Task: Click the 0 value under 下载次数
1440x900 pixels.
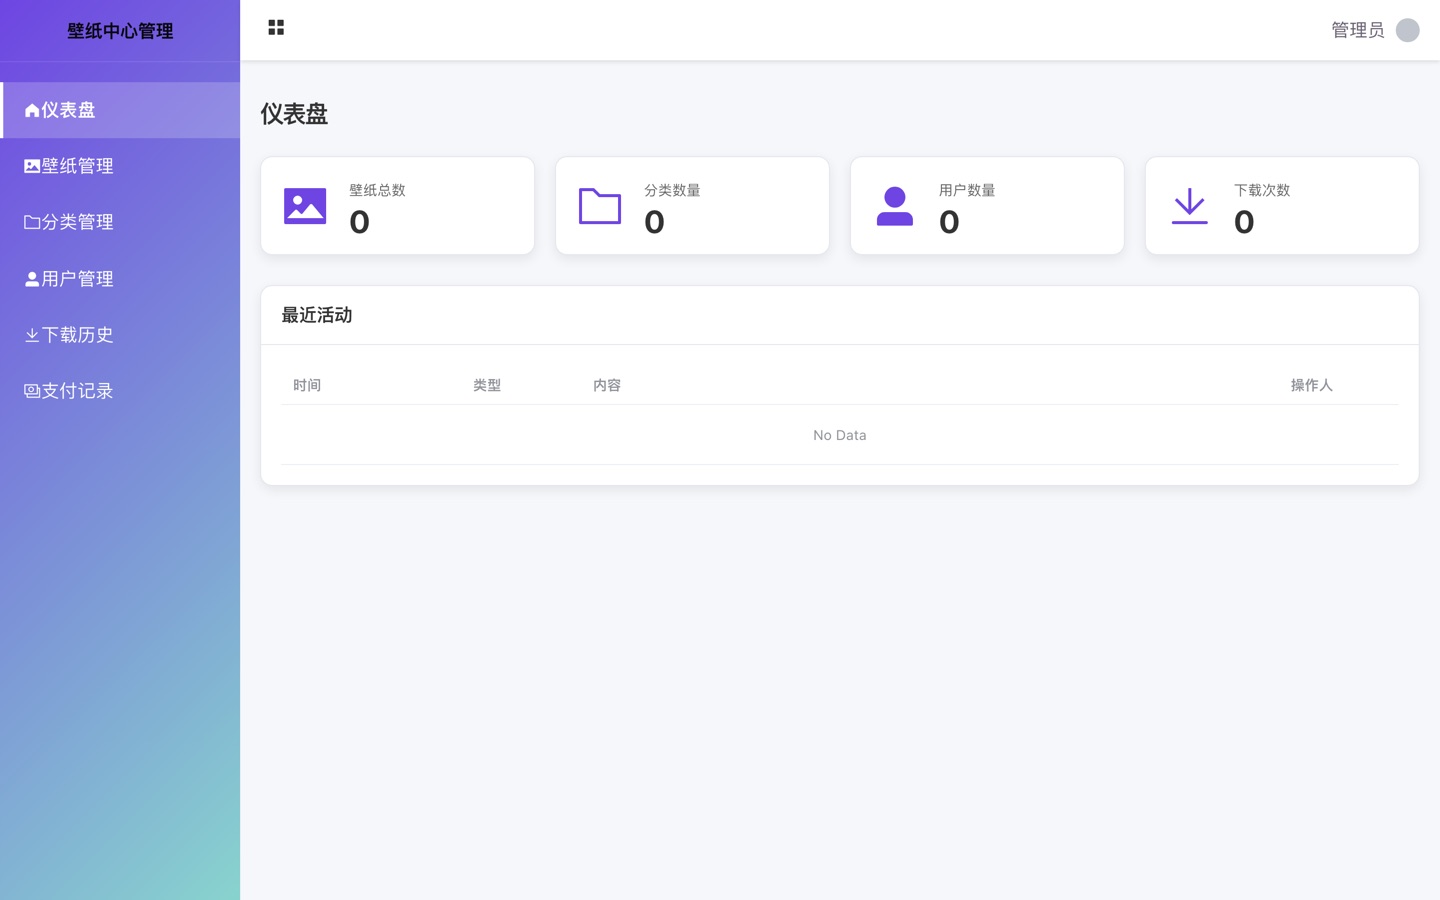Action: pos(1244,222)
